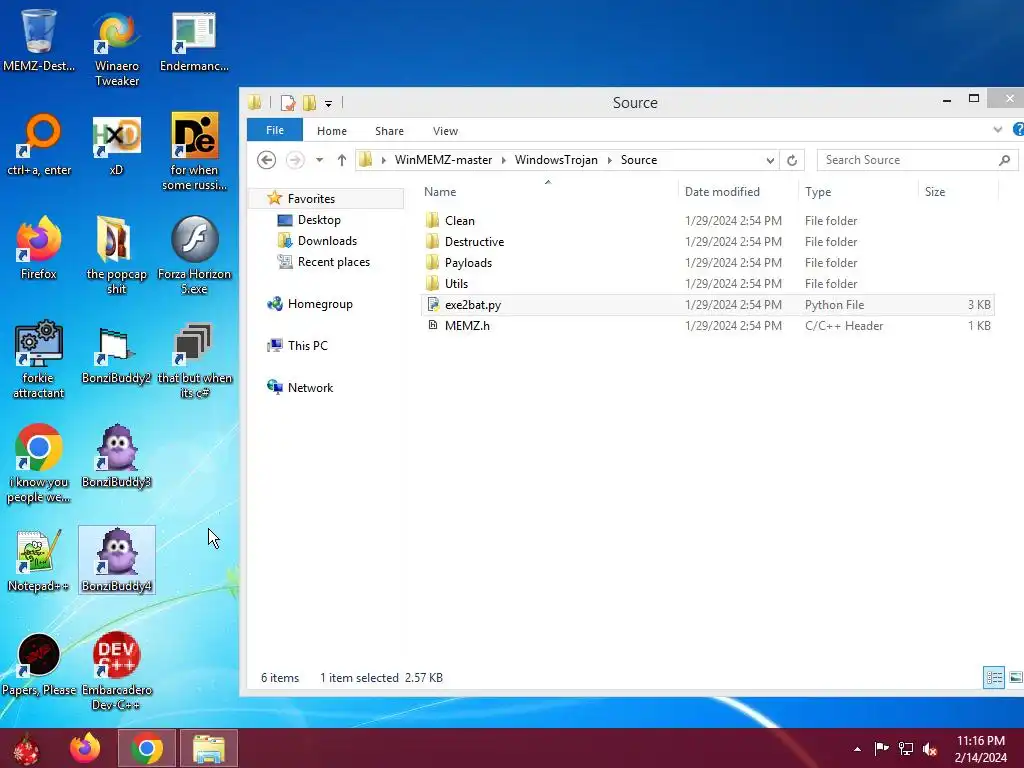Expand the WindowsTrojan breadcrumb arrow

click(609, 160)
